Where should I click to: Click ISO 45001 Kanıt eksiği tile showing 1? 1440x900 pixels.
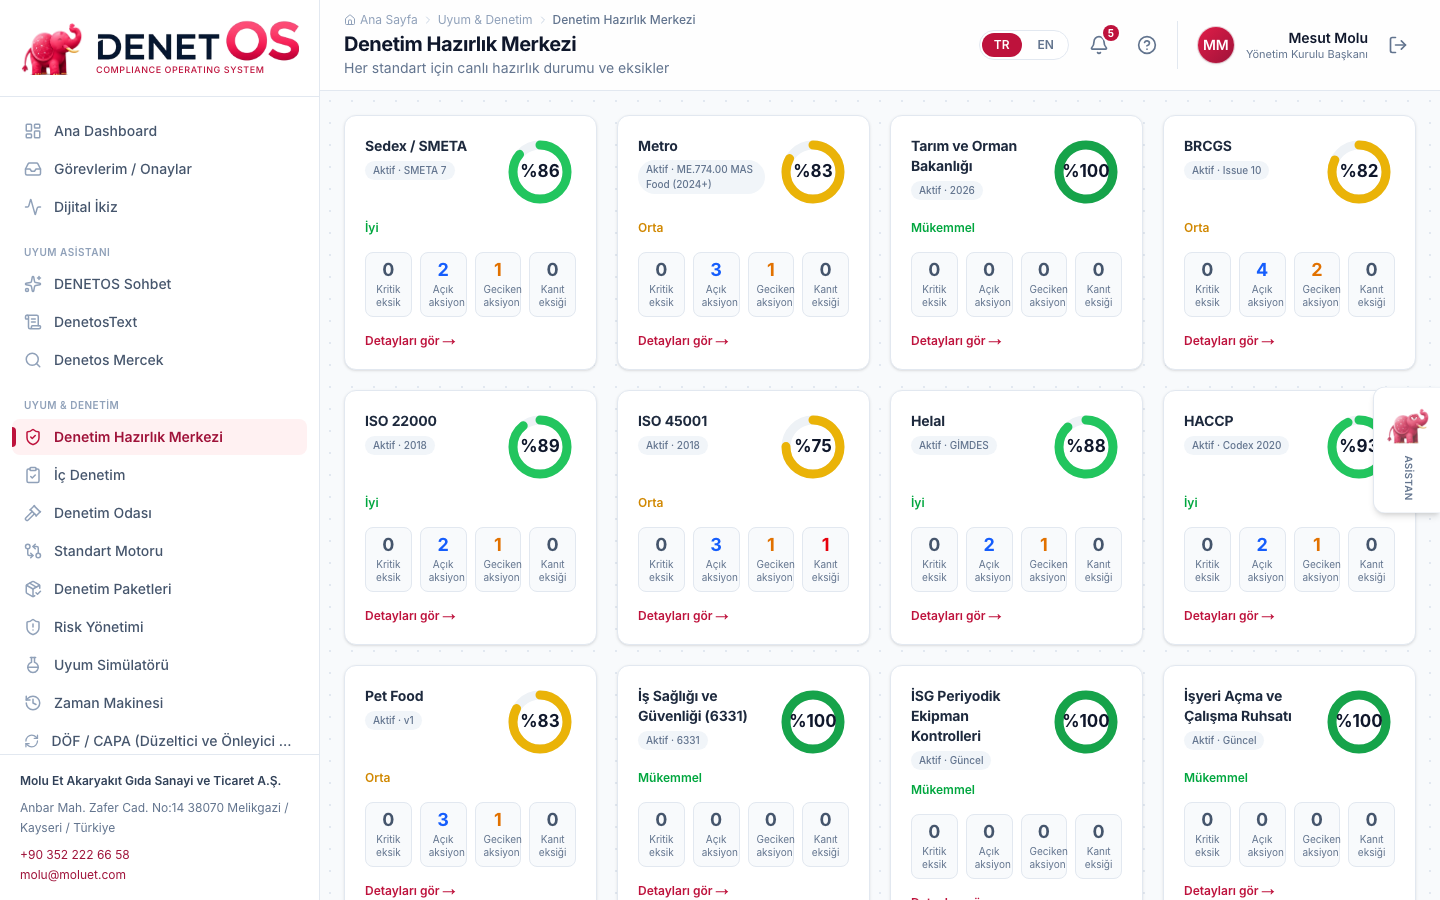[x=825, y=559]
